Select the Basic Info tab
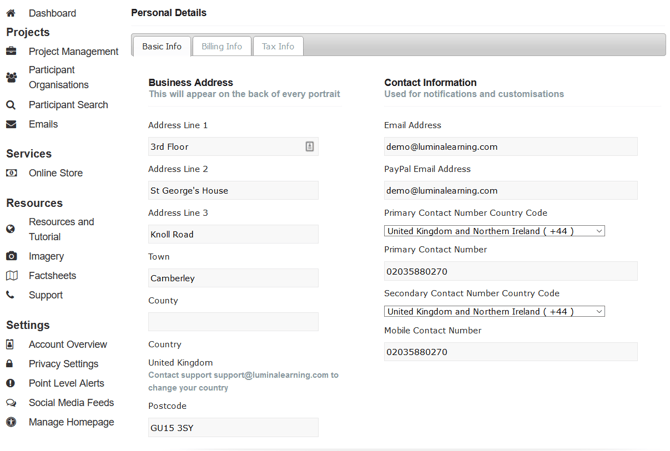This screenshot has height=451, width=670. 161,46
